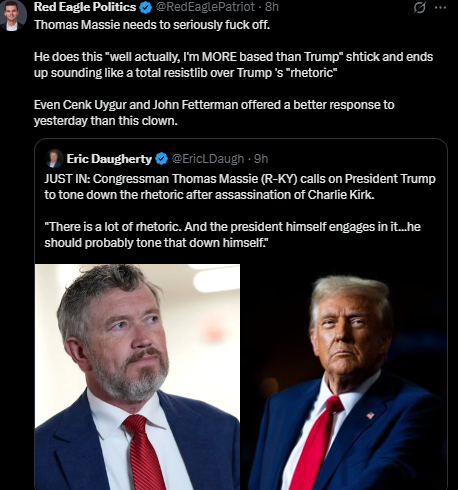Open the Eric Daugherty display name
458x490 pixels.
(109, 159)
